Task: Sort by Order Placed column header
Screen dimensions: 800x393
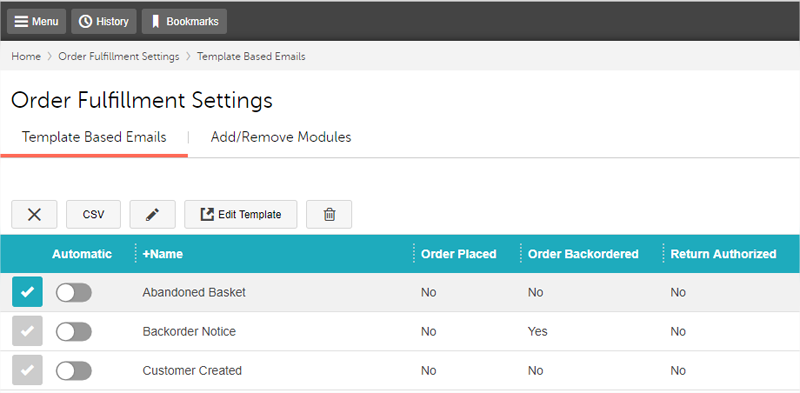Action: pyautogui.click(x=459, y=254)
